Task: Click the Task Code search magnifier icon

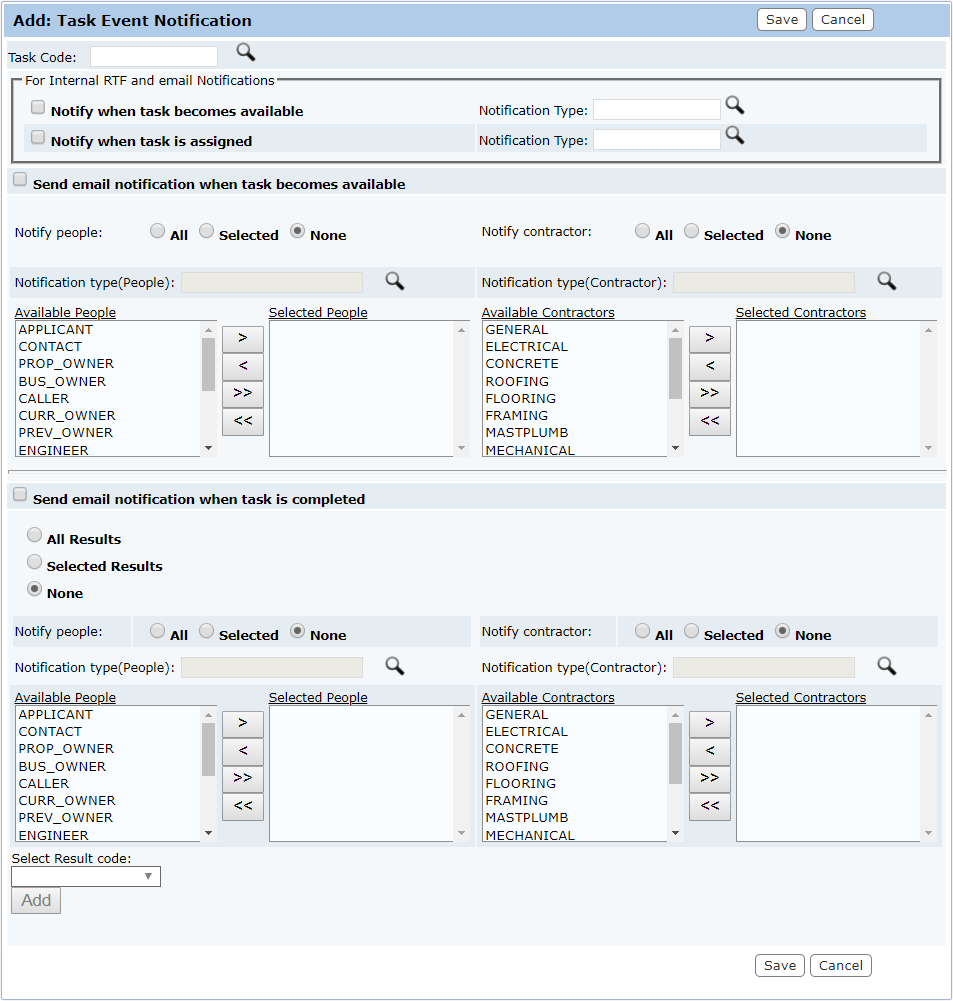Action: pyautogui.click(x=245, y=52)
